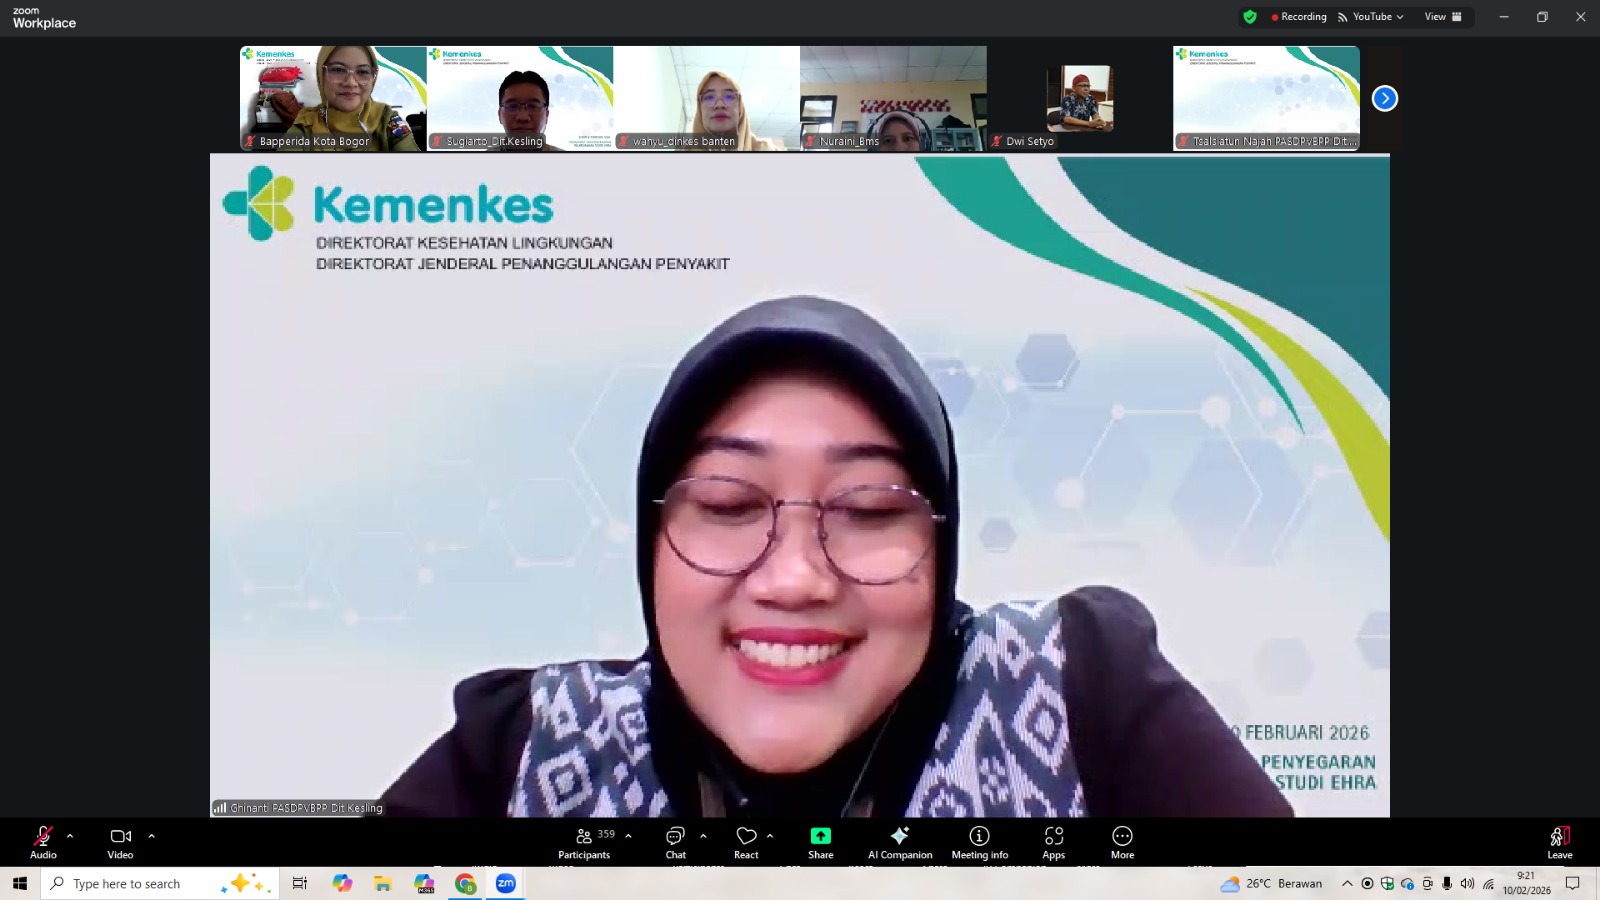Open the YouTube livestream dropdown
The height and width of the screenshot is (900, 1600).
tap(1371, 17)
